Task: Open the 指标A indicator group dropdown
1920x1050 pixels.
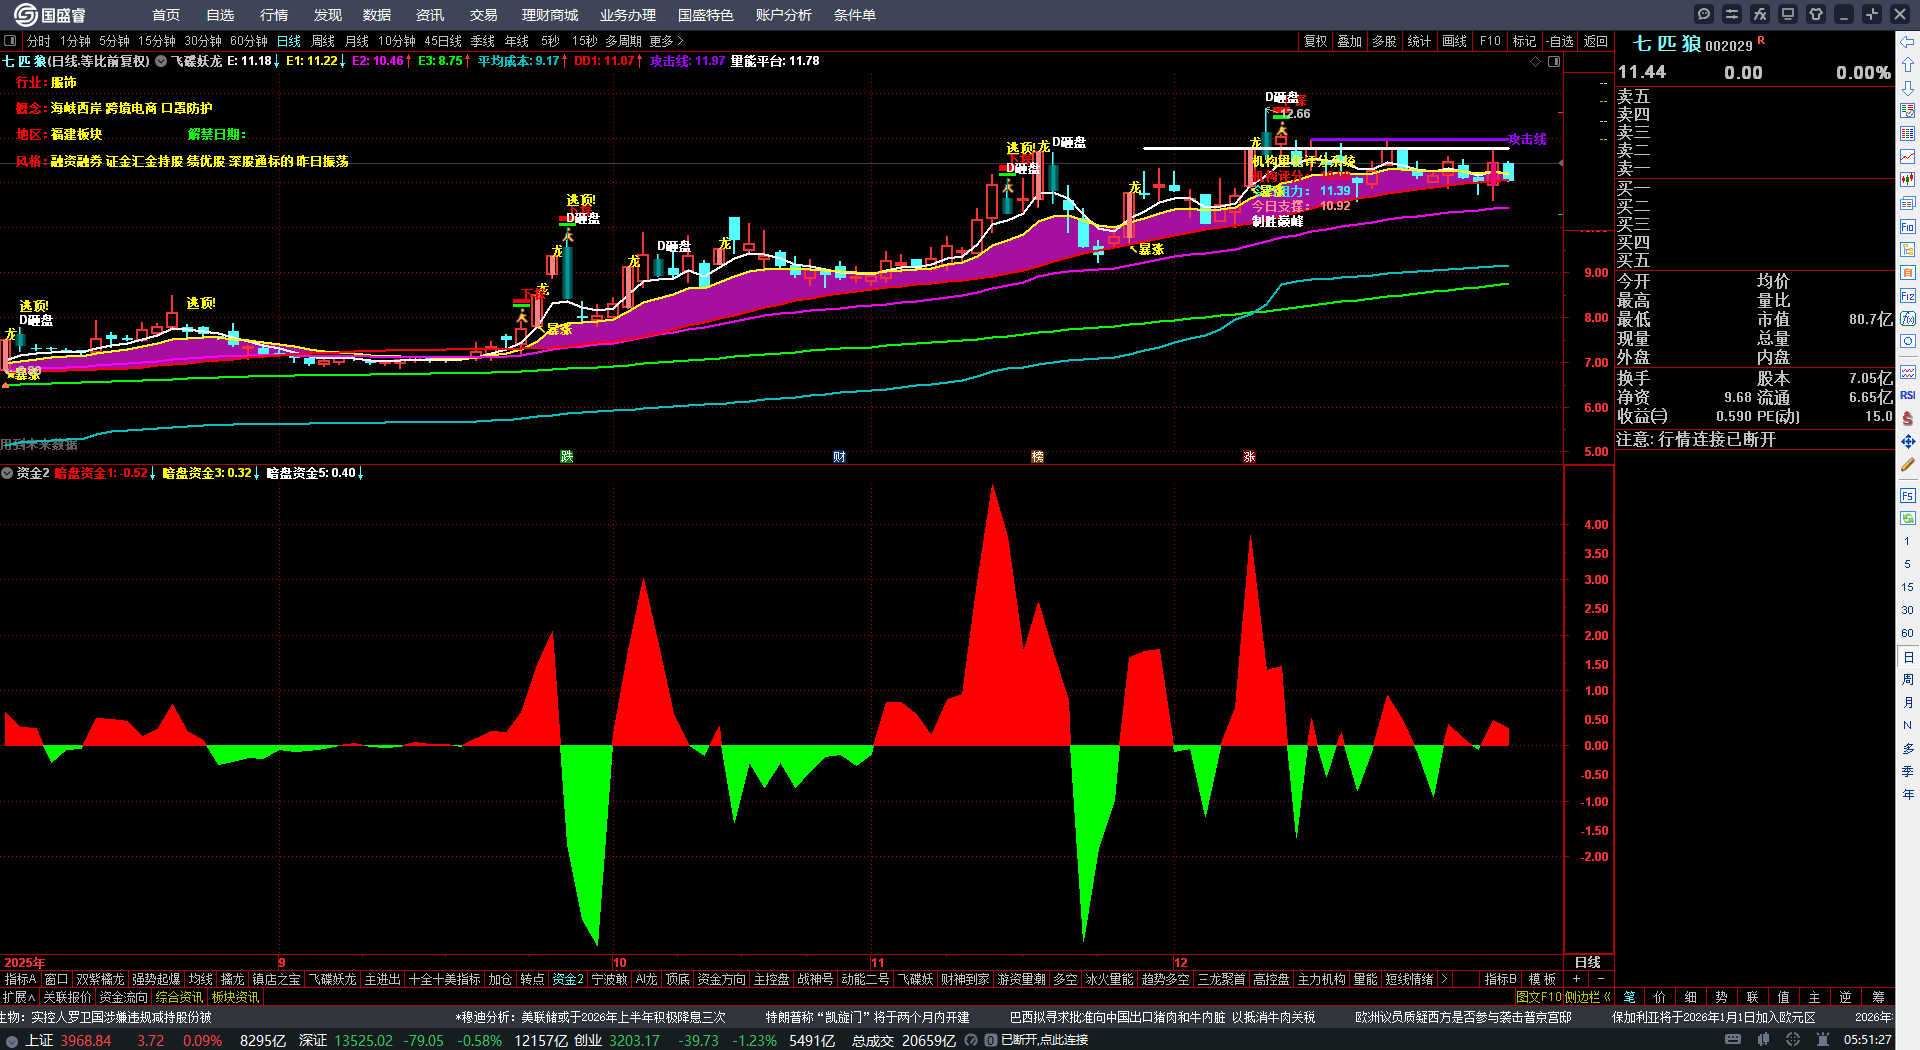Action: tap(20, 979)
